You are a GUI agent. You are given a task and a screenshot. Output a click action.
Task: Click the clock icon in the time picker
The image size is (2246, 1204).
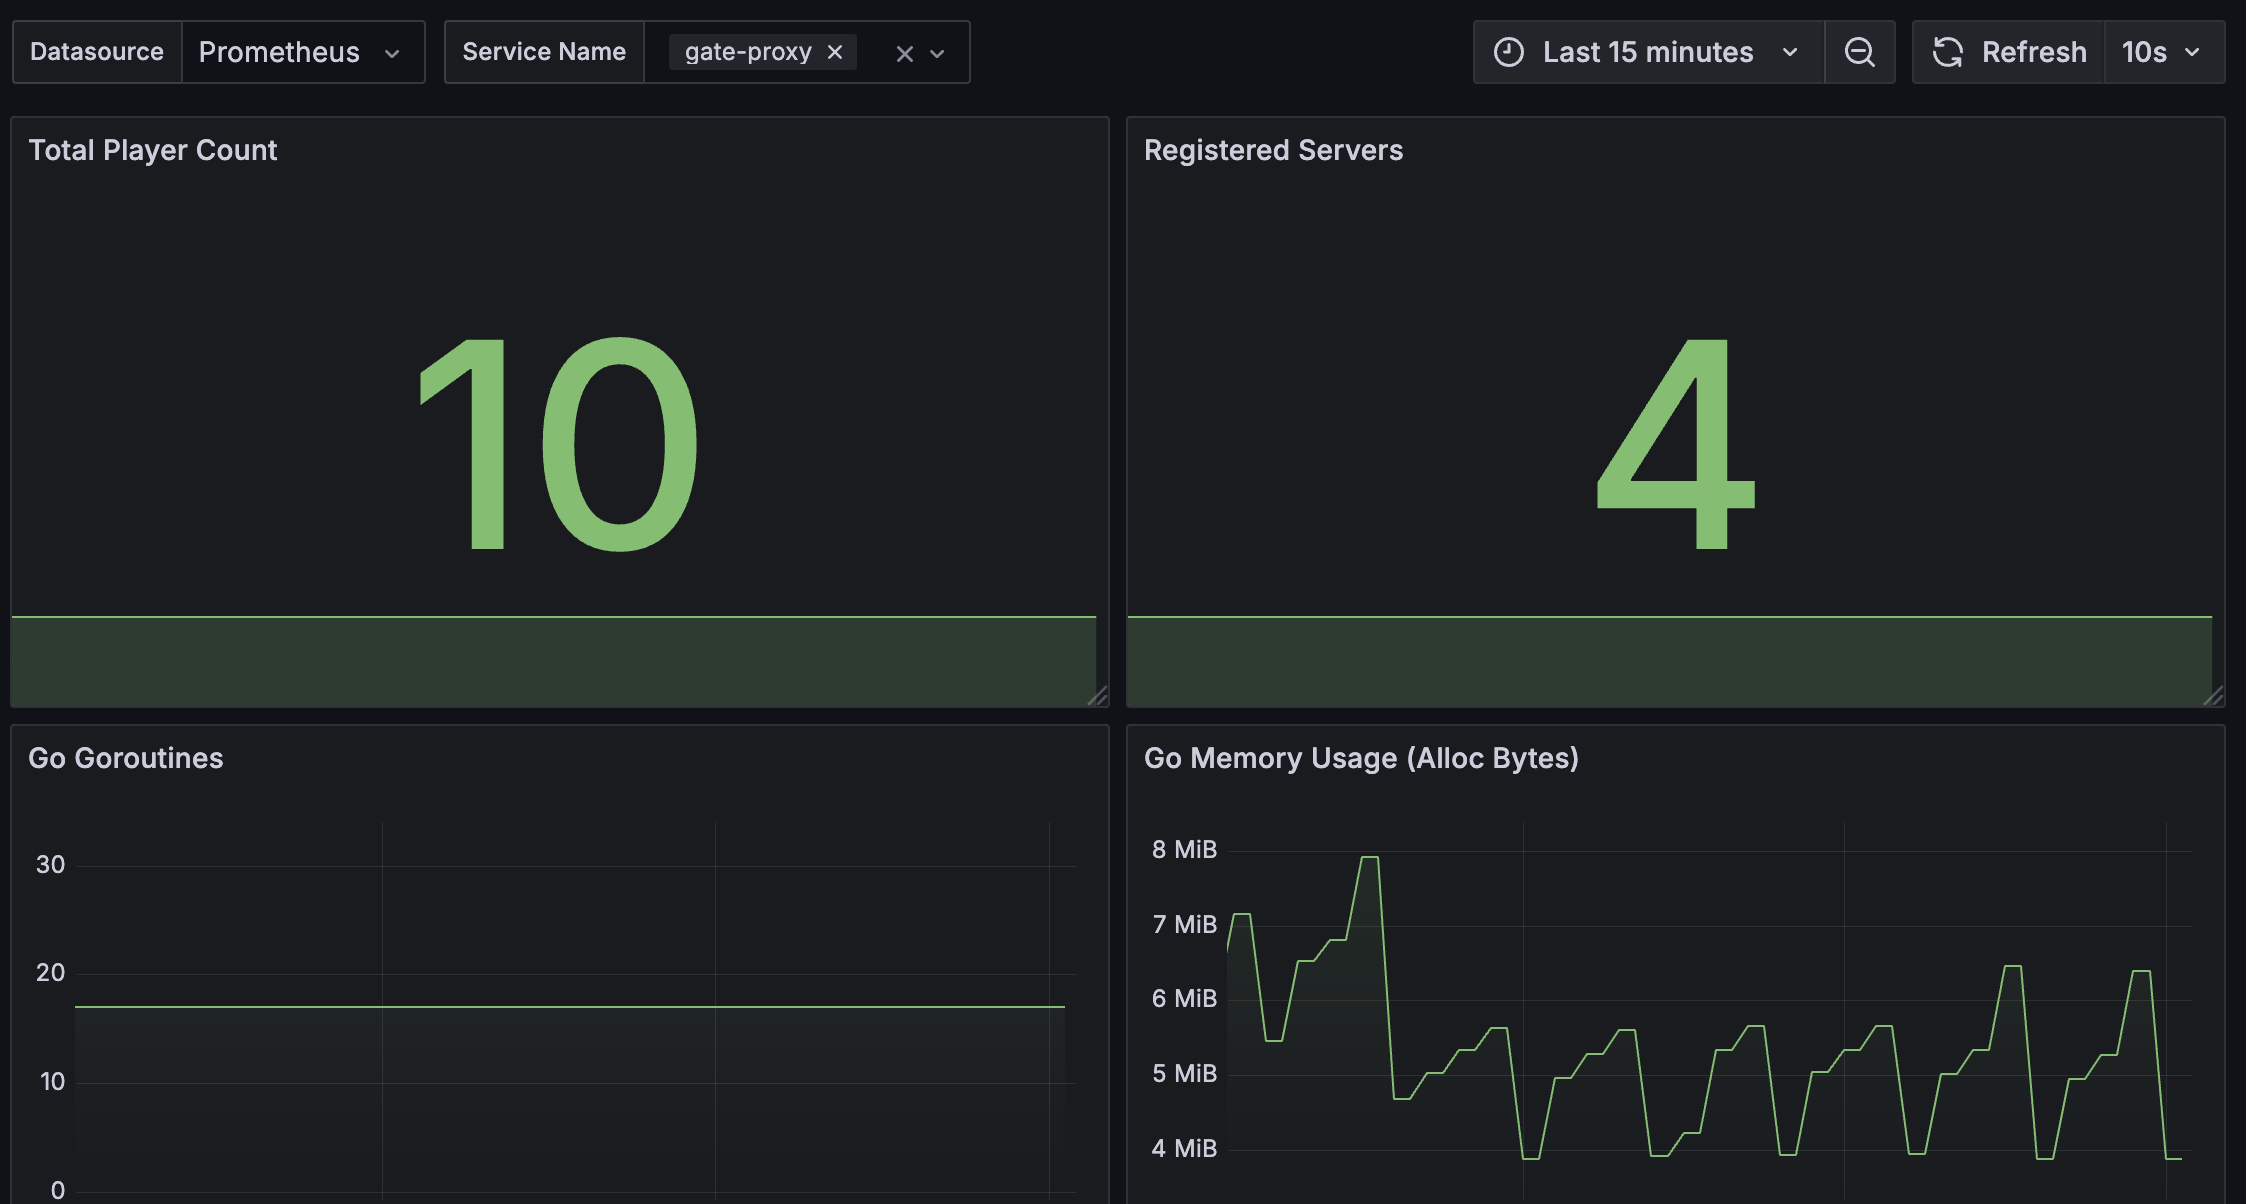[x=1510, y=51]
